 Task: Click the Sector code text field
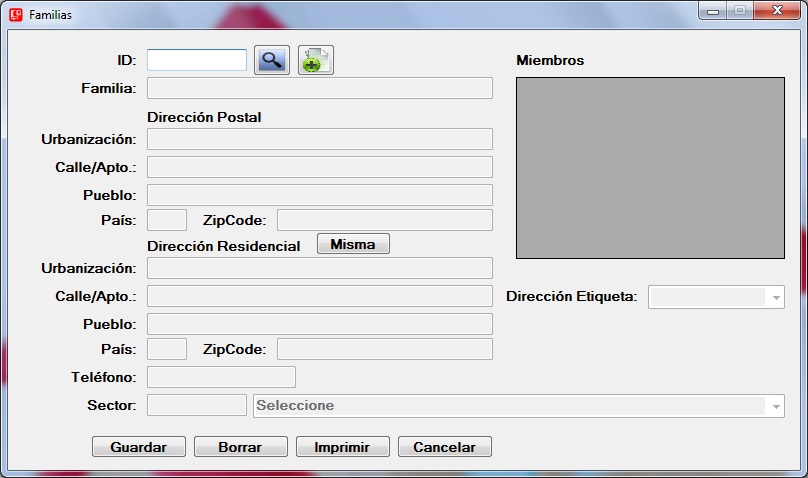(x=196, y=405)
